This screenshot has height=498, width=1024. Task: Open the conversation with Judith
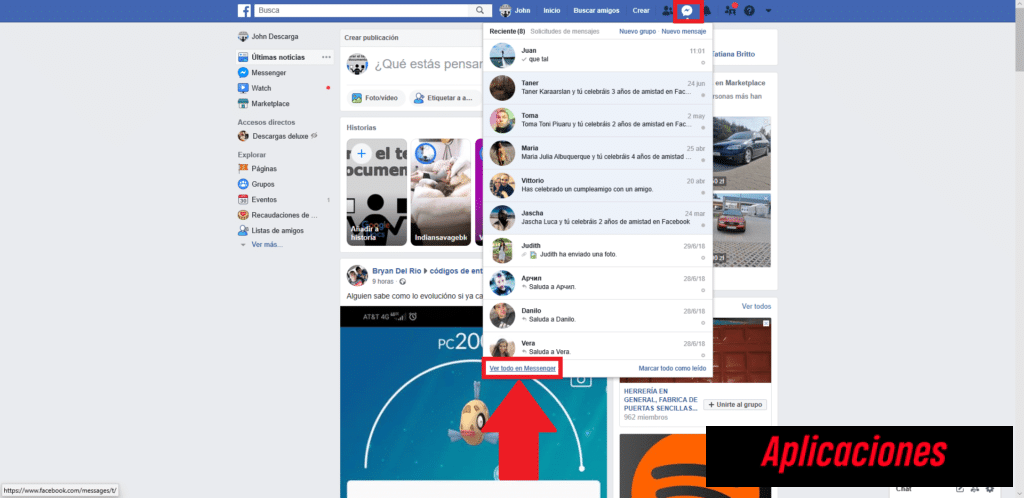pos(598,251)
